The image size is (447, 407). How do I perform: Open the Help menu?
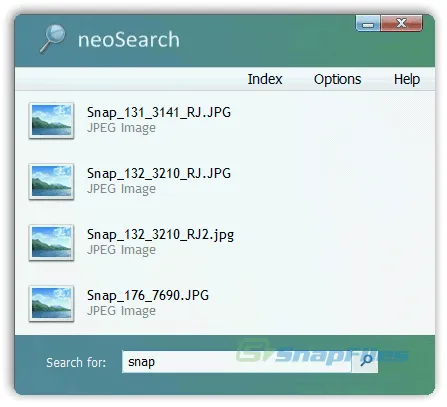(407, 79)
